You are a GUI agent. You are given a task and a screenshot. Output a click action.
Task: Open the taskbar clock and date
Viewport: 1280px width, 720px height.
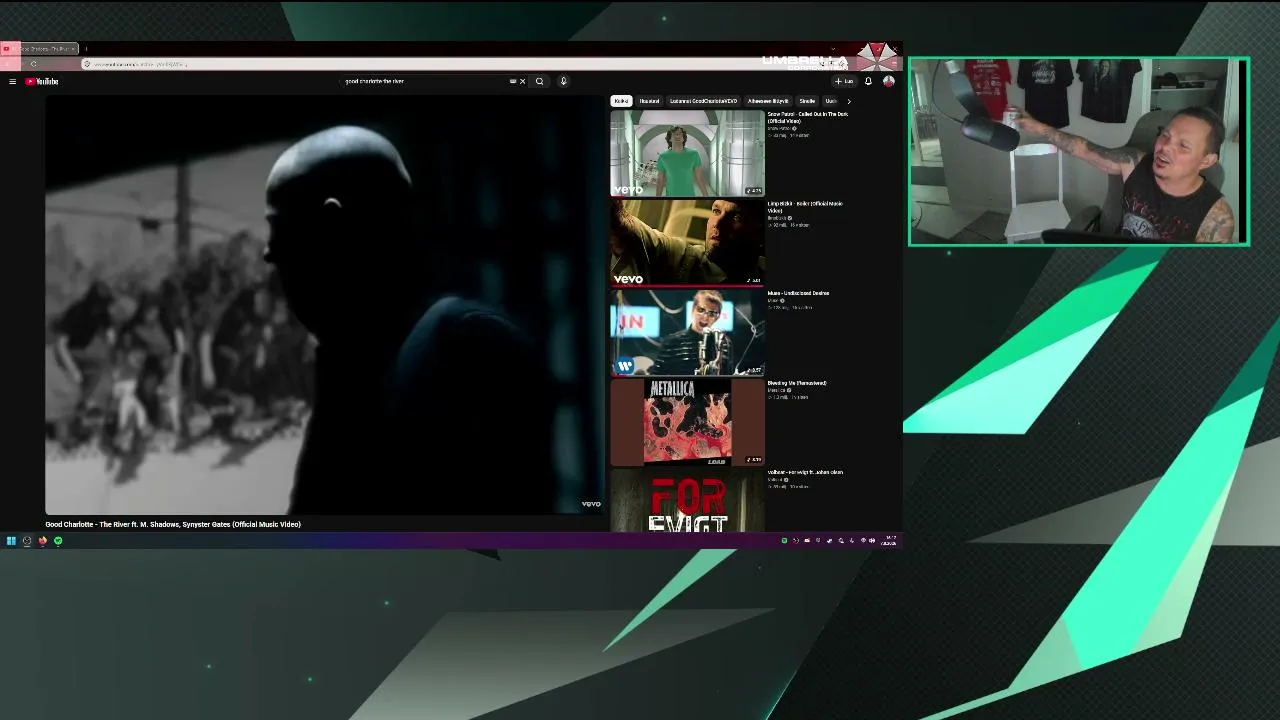[x=888, y=541]
